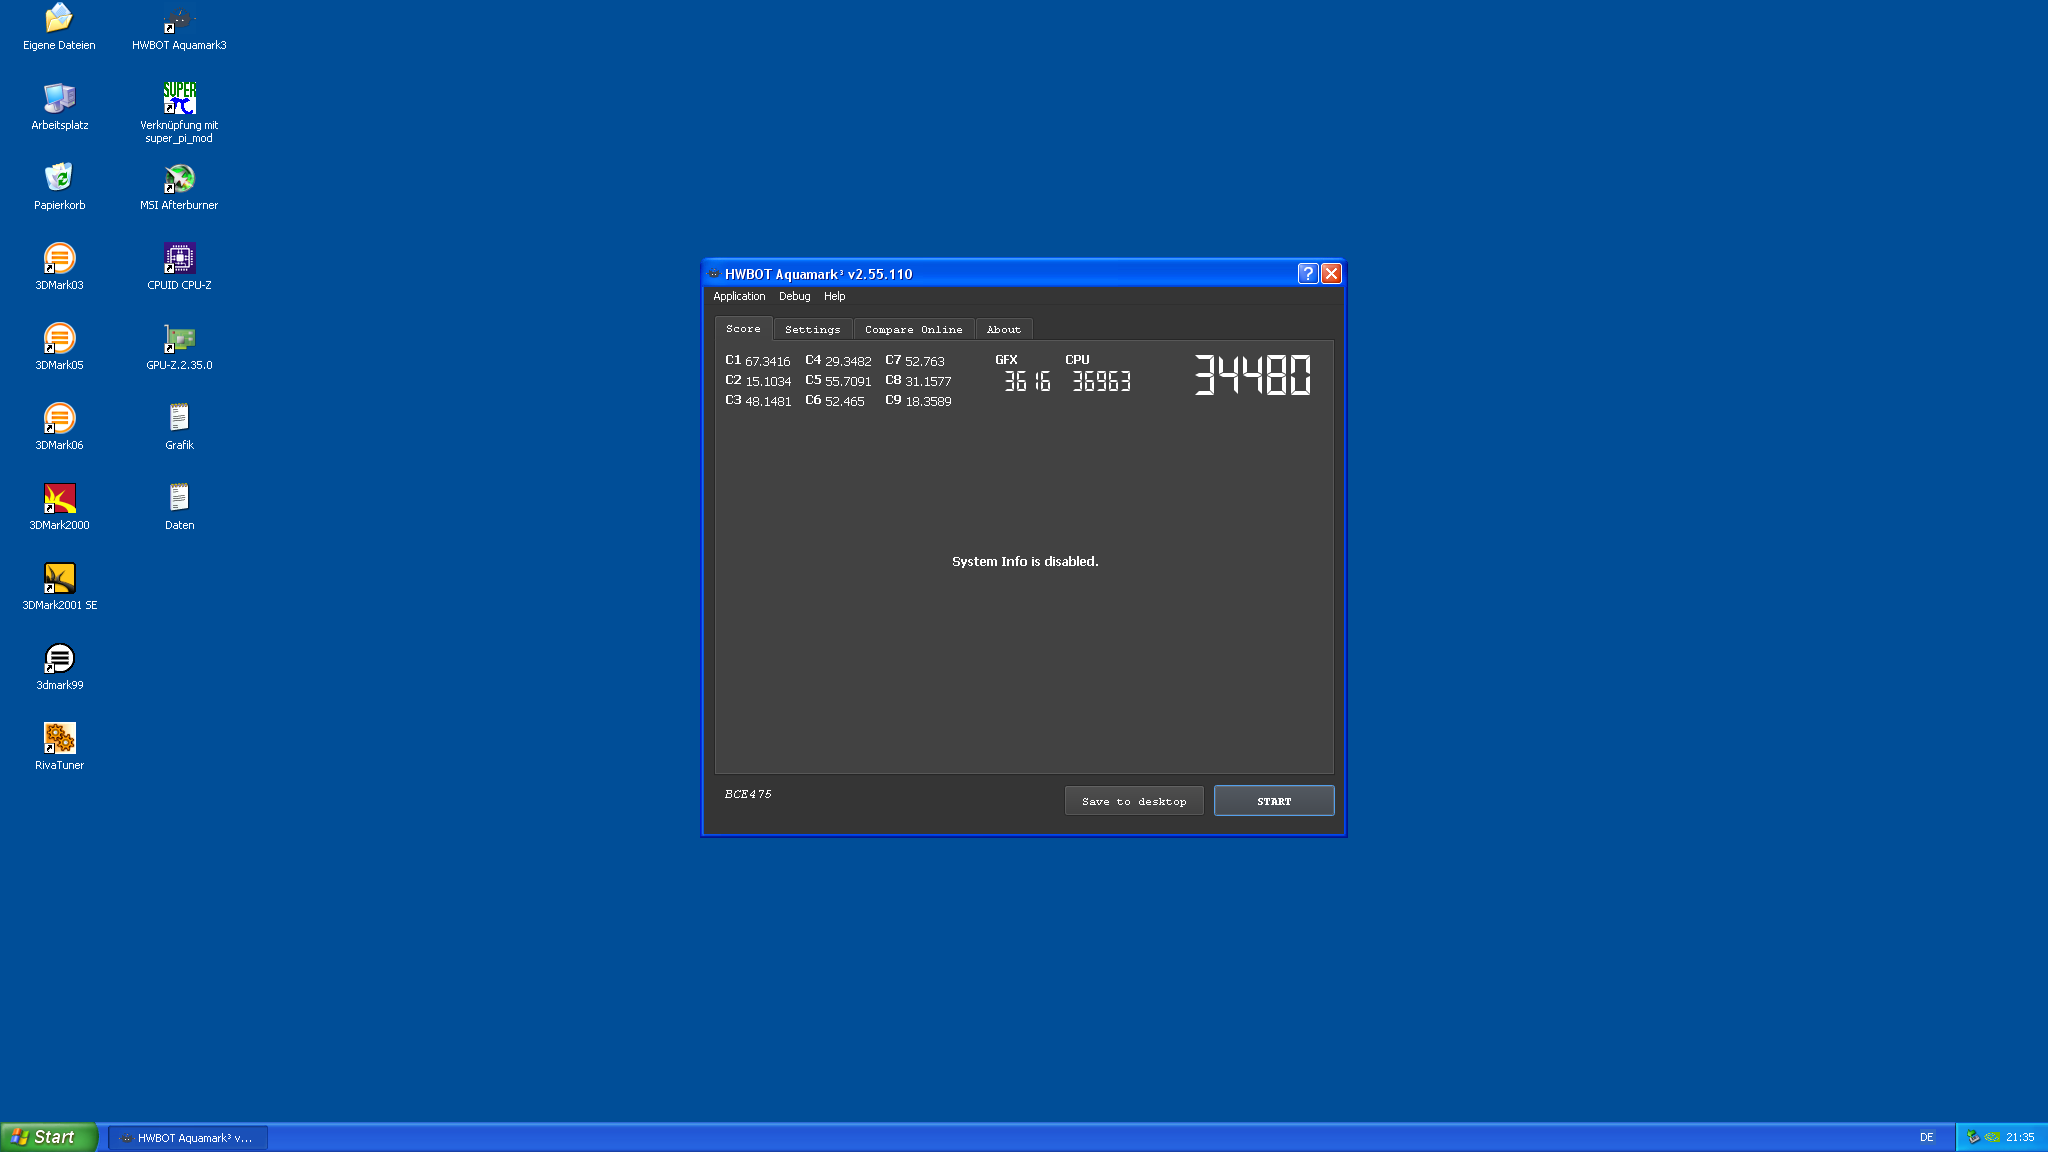2048x1152 pixels.
Task: Open Arbeitsplatz desktop icon
Action: (59, 107)
